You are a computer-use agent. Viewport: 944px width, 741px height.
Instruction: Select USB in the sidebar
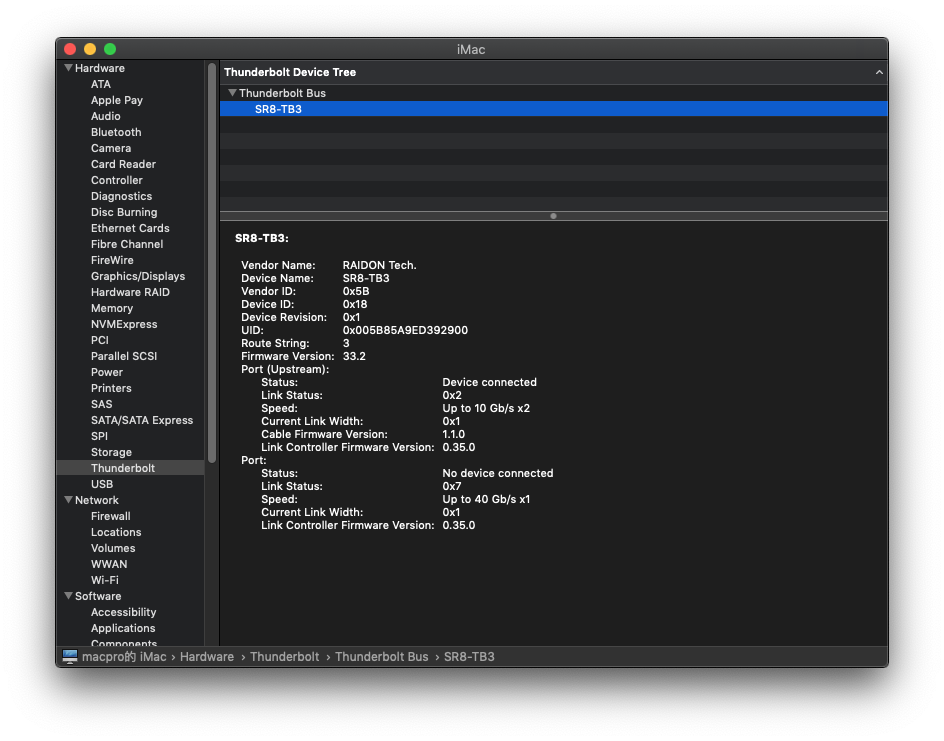point(102,484)
